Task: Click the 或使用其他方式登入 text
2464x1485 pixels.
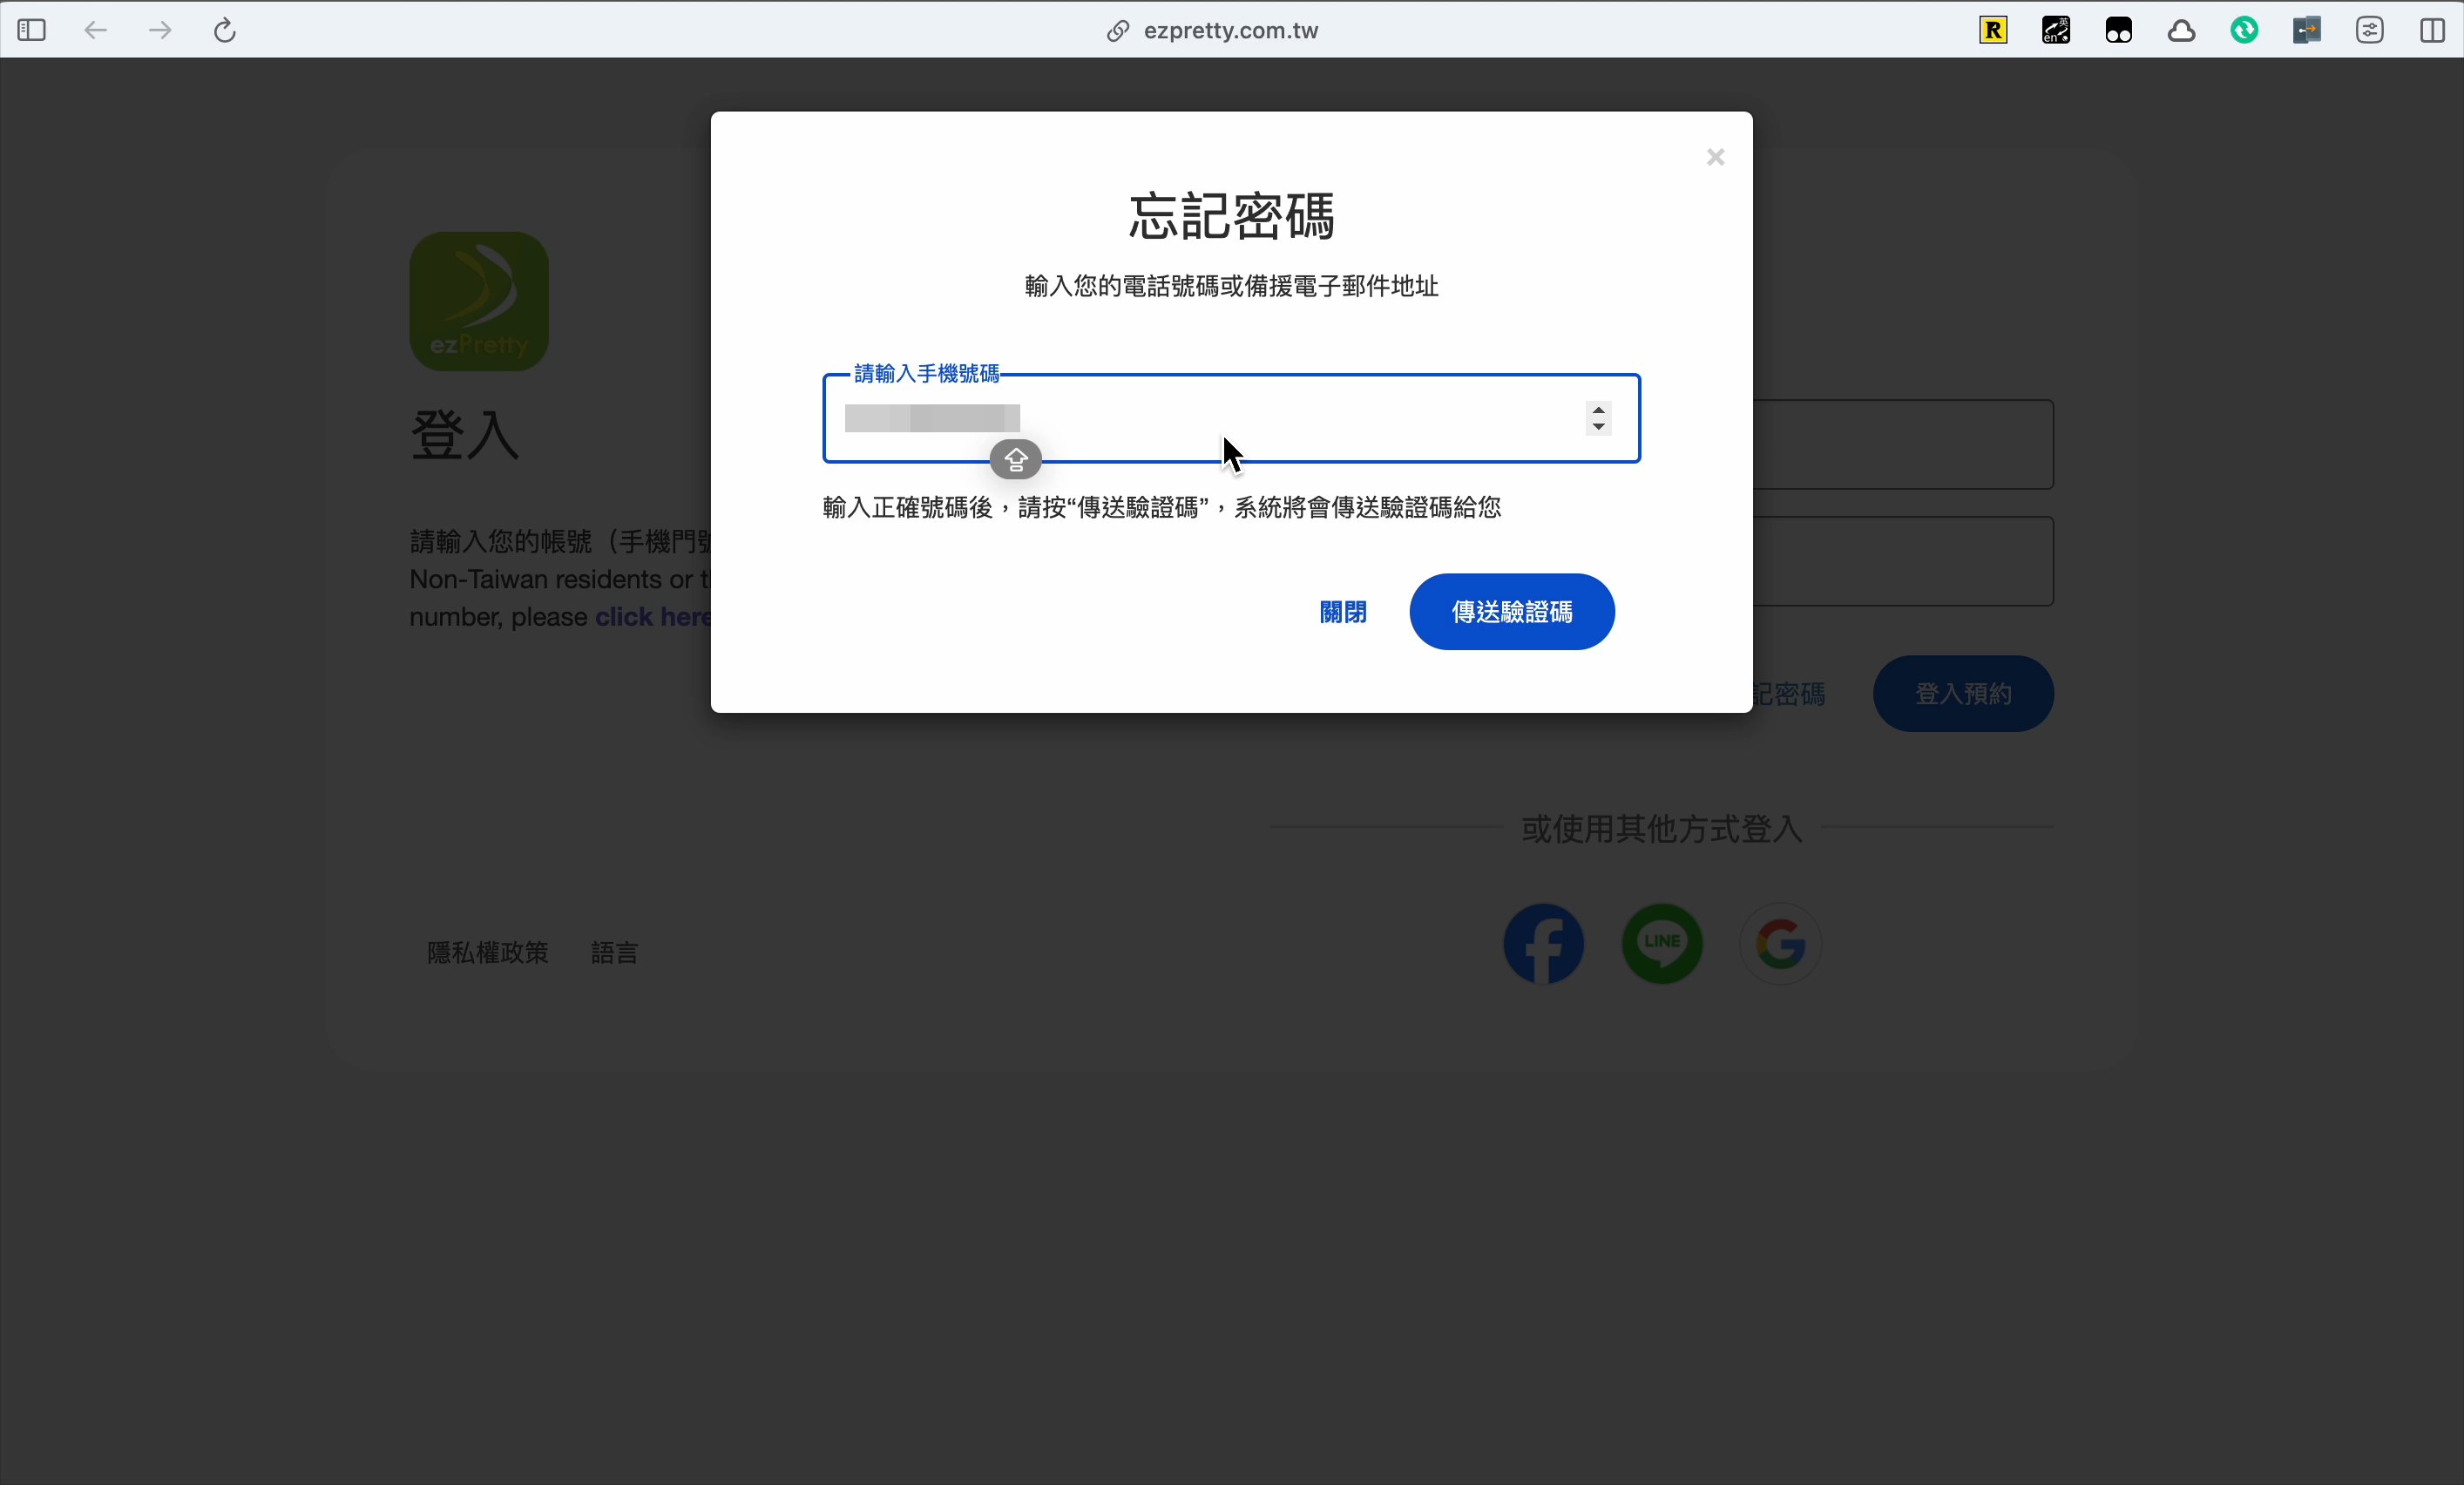Action: (1661, 829)
